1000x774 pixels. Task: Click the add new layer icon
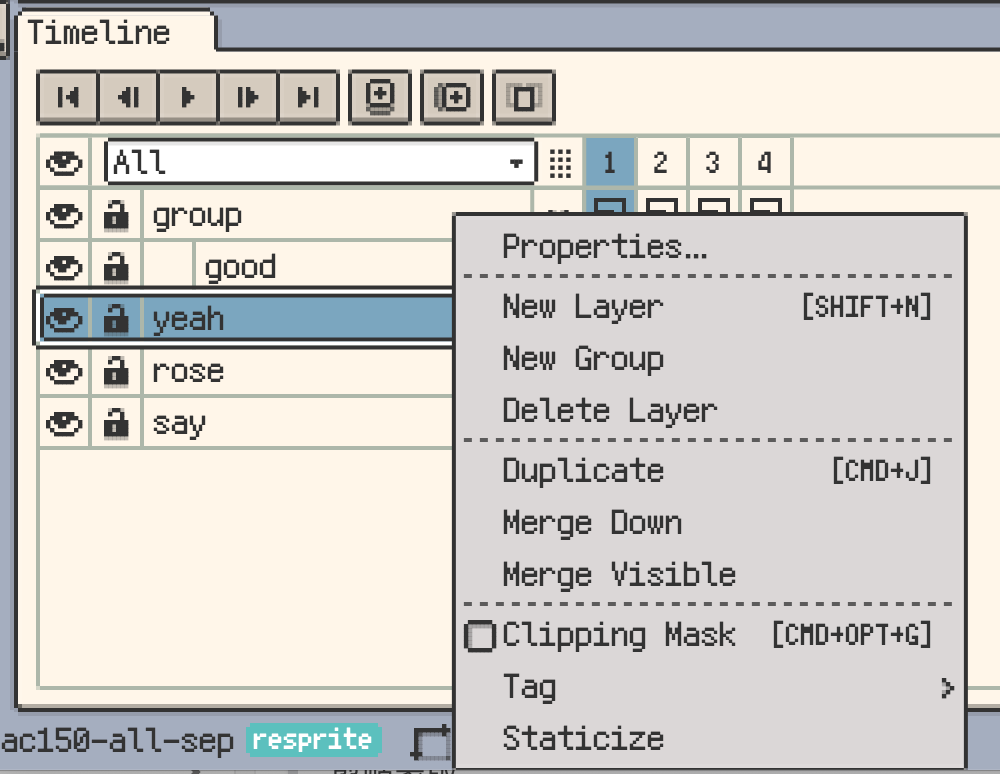[379, 97]
